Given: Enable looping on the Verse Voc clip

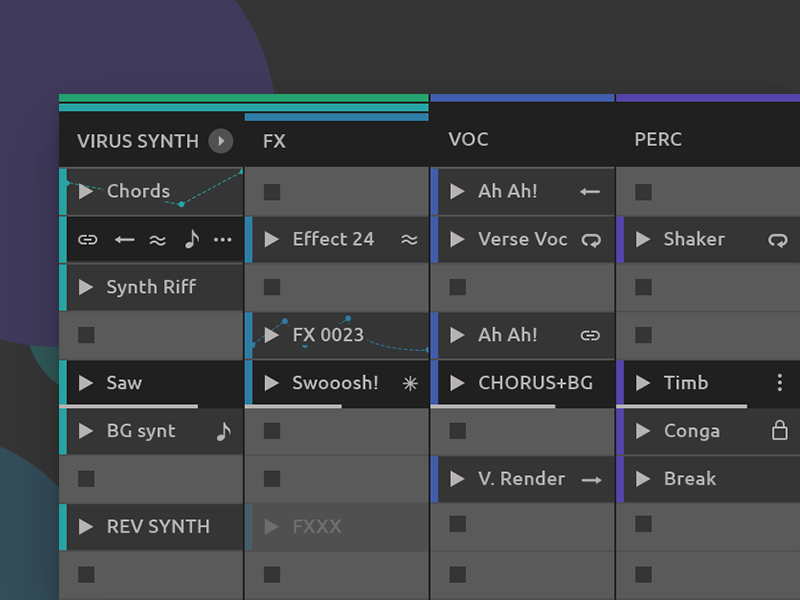Looking at the screenshot, I should pos(591,240).
